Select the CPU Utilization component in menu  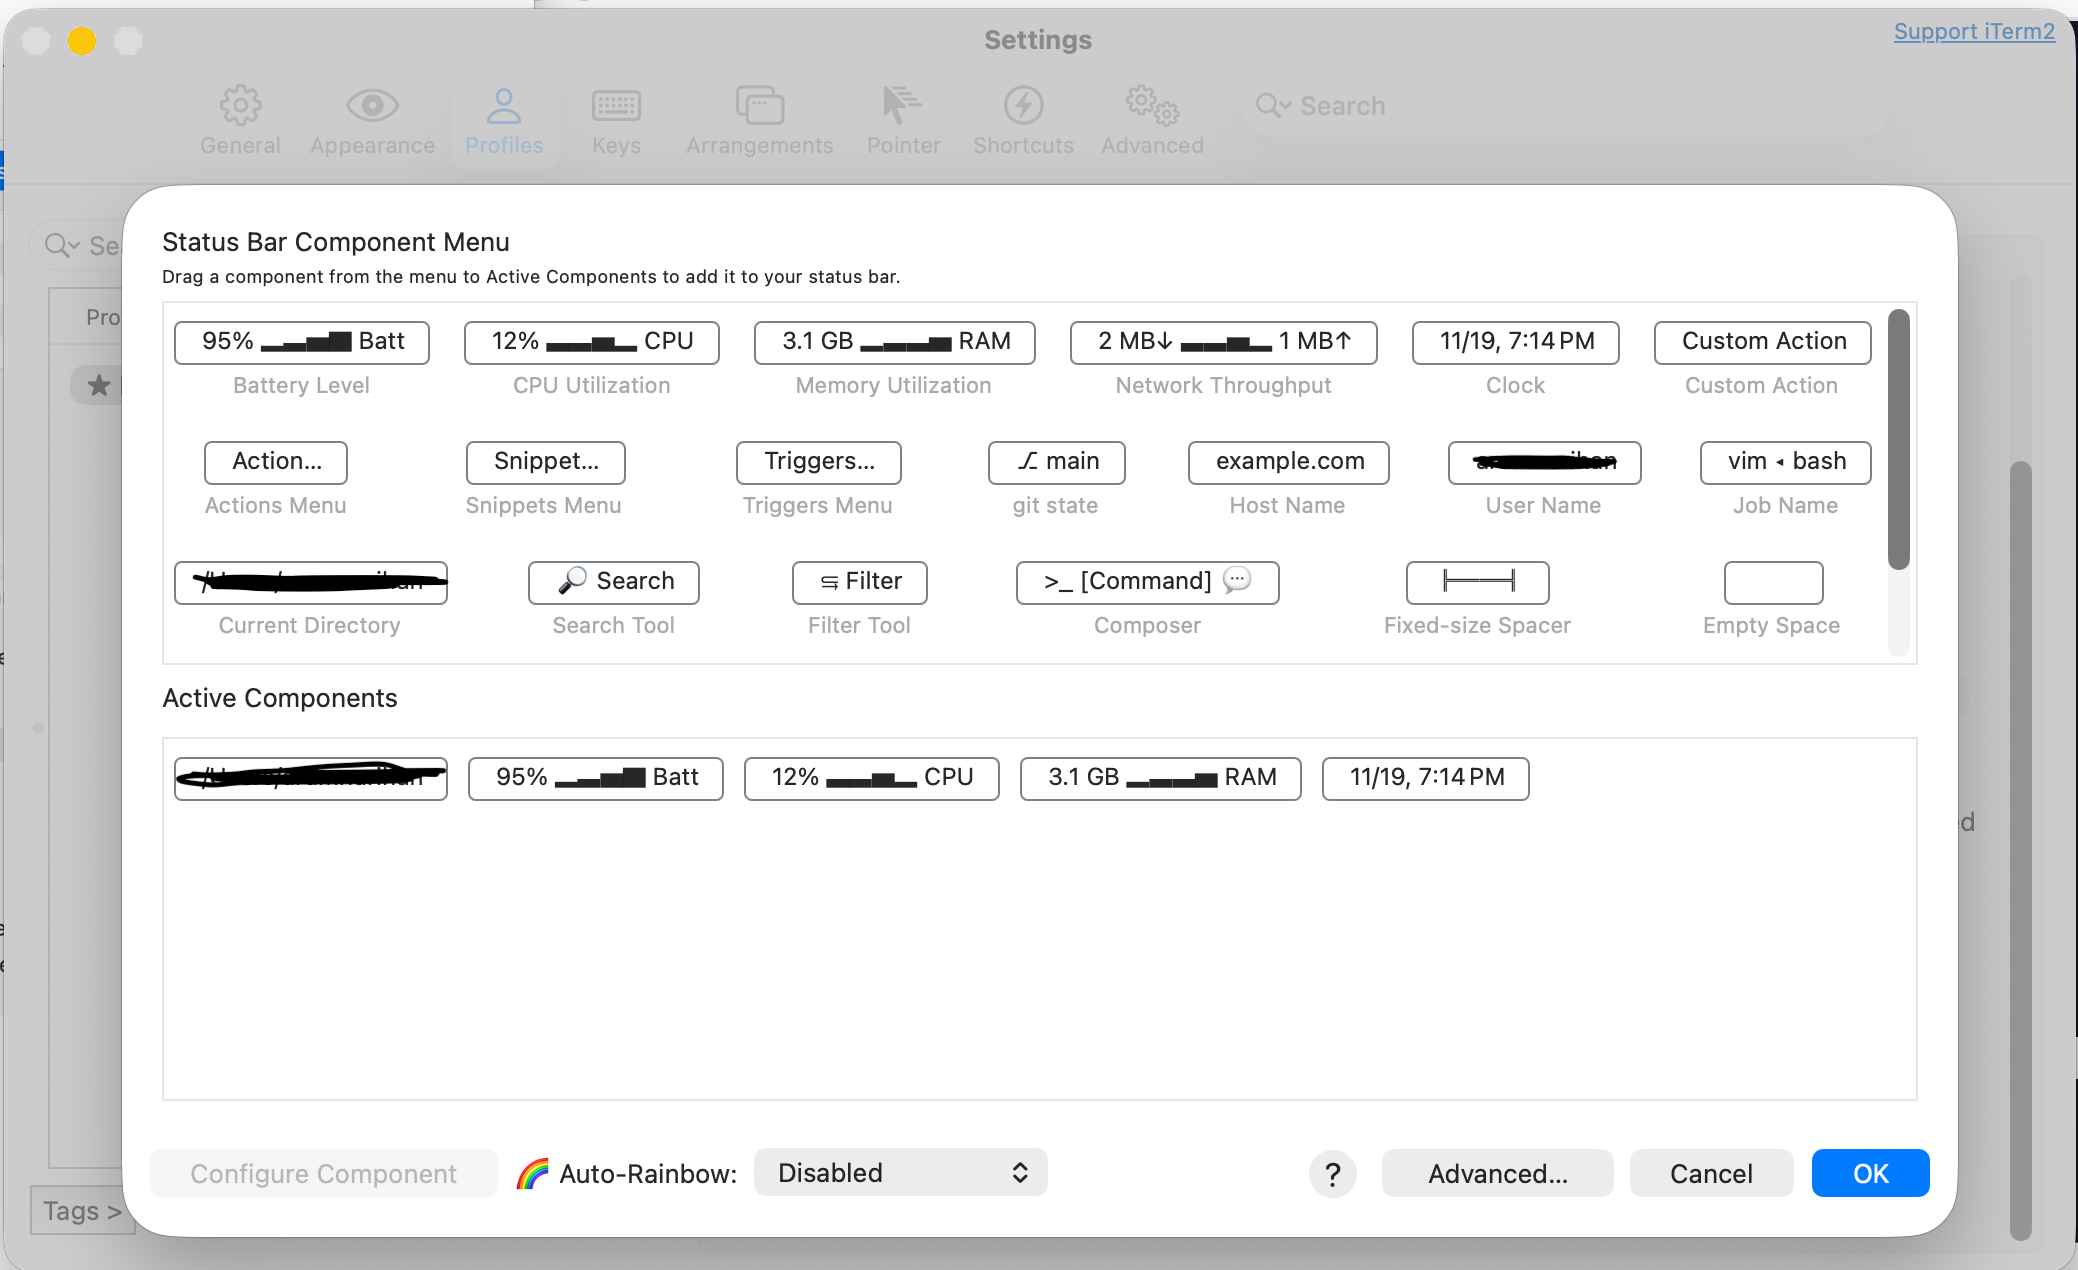coord(591,342)
